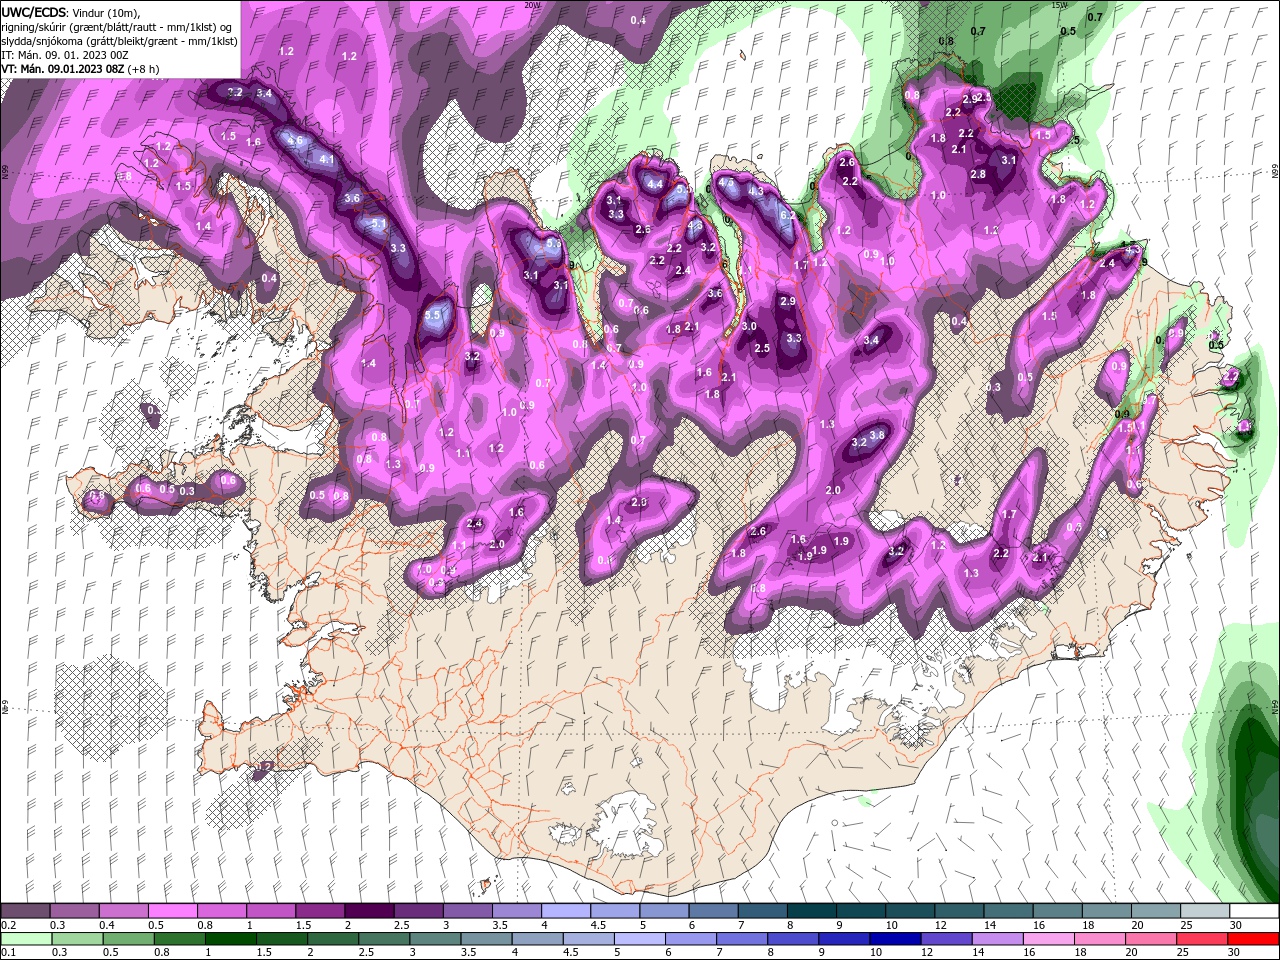1280x960 pixels.
Task: Select the dark blue rain-scale swatch labeled 10
Action: 895,938
